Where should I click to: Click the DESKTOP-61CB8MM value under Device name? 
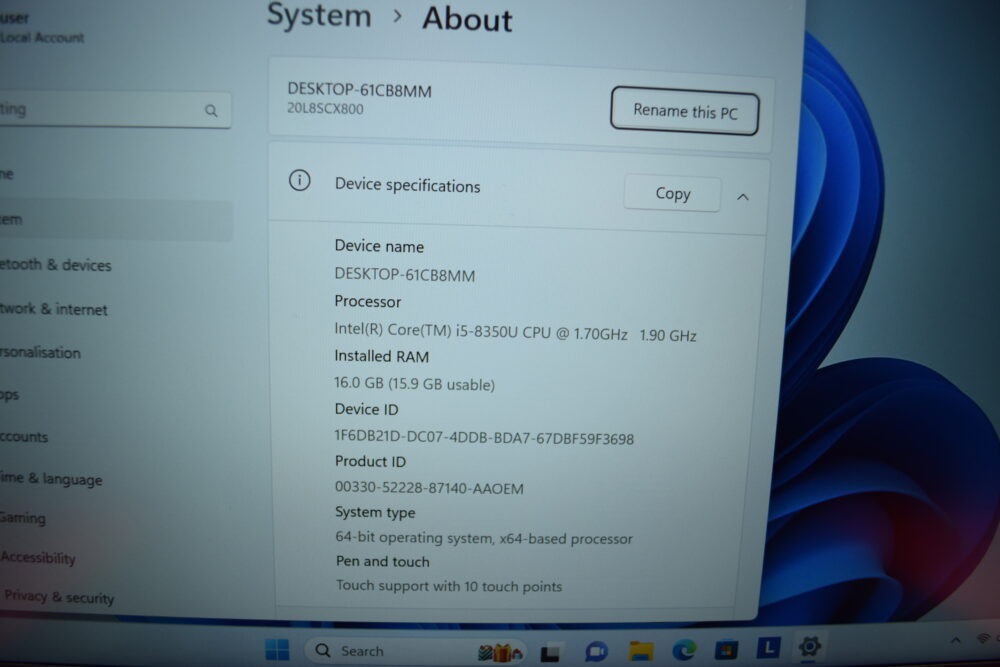404,275
